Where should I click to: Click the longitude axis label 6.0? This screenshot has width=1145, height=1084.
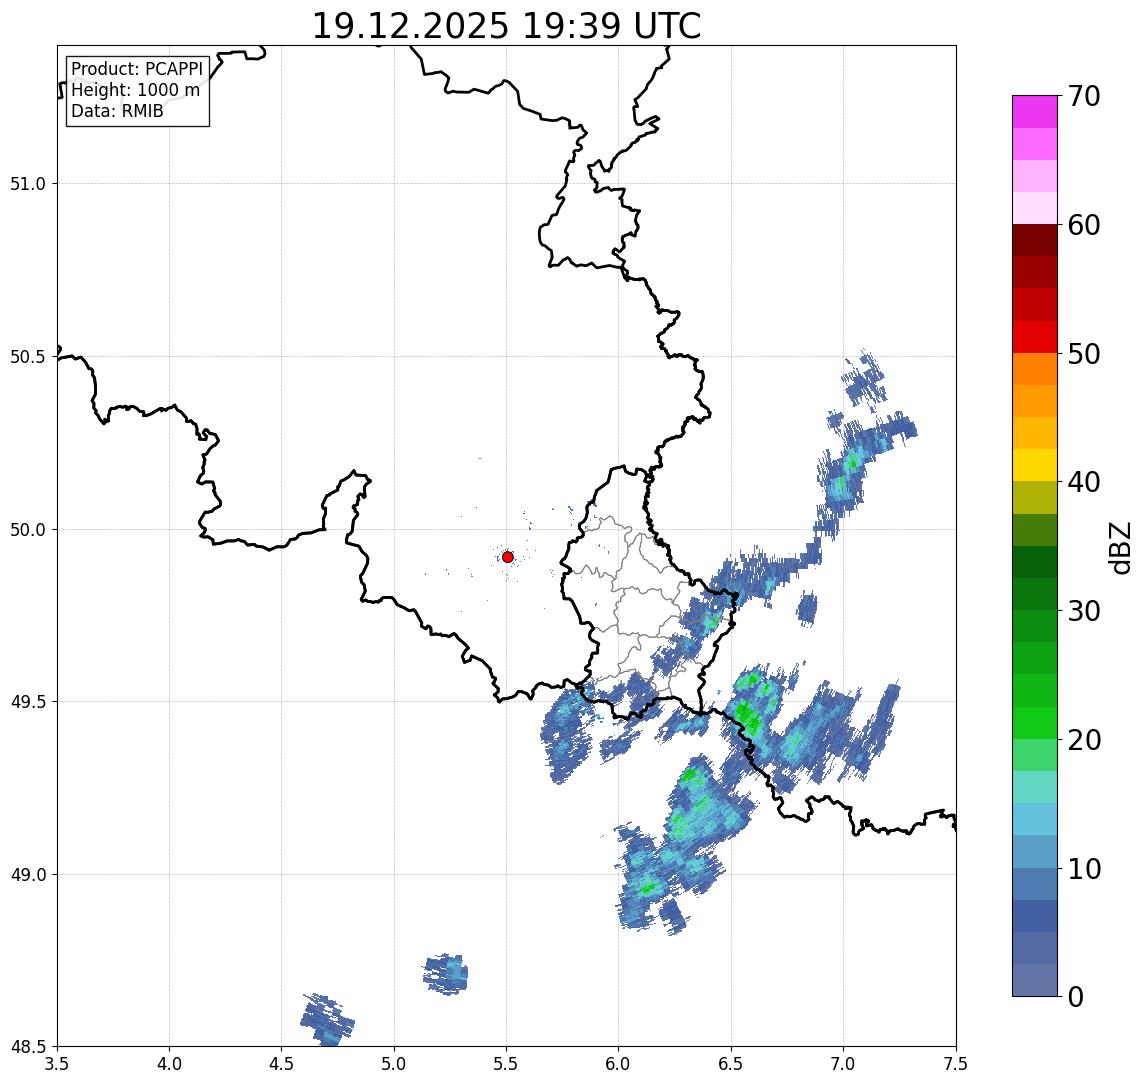click(x=619, y=1064)
